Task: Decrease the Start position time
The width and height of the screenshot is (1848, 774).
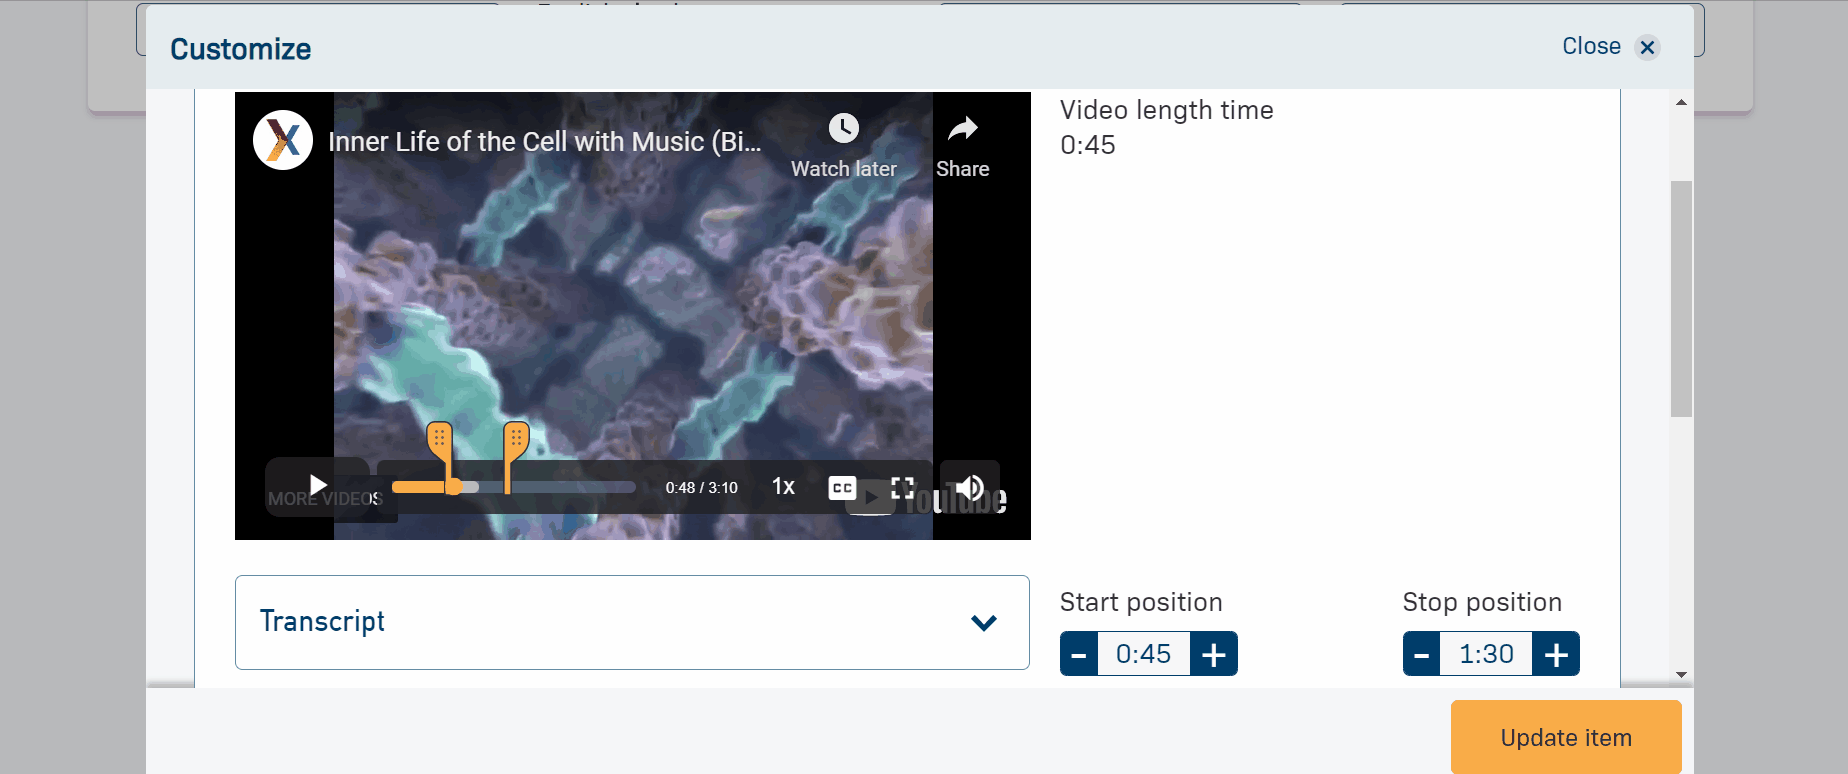Action: [x=1079, y=654]
